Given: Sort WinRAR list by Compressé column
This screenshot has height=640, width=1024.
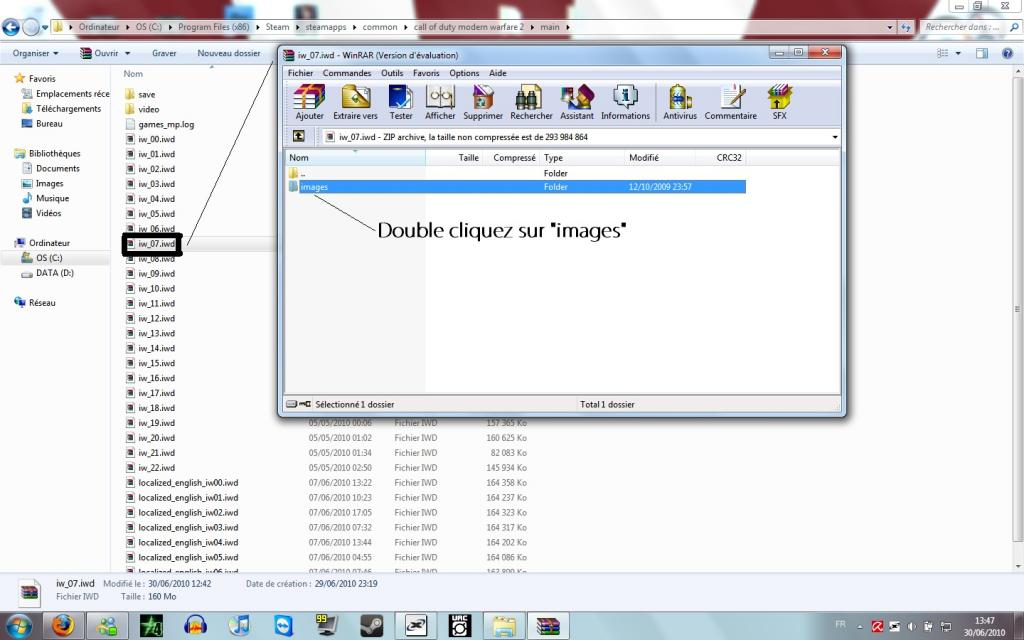Looking at the screenshot, I should 511,157.
